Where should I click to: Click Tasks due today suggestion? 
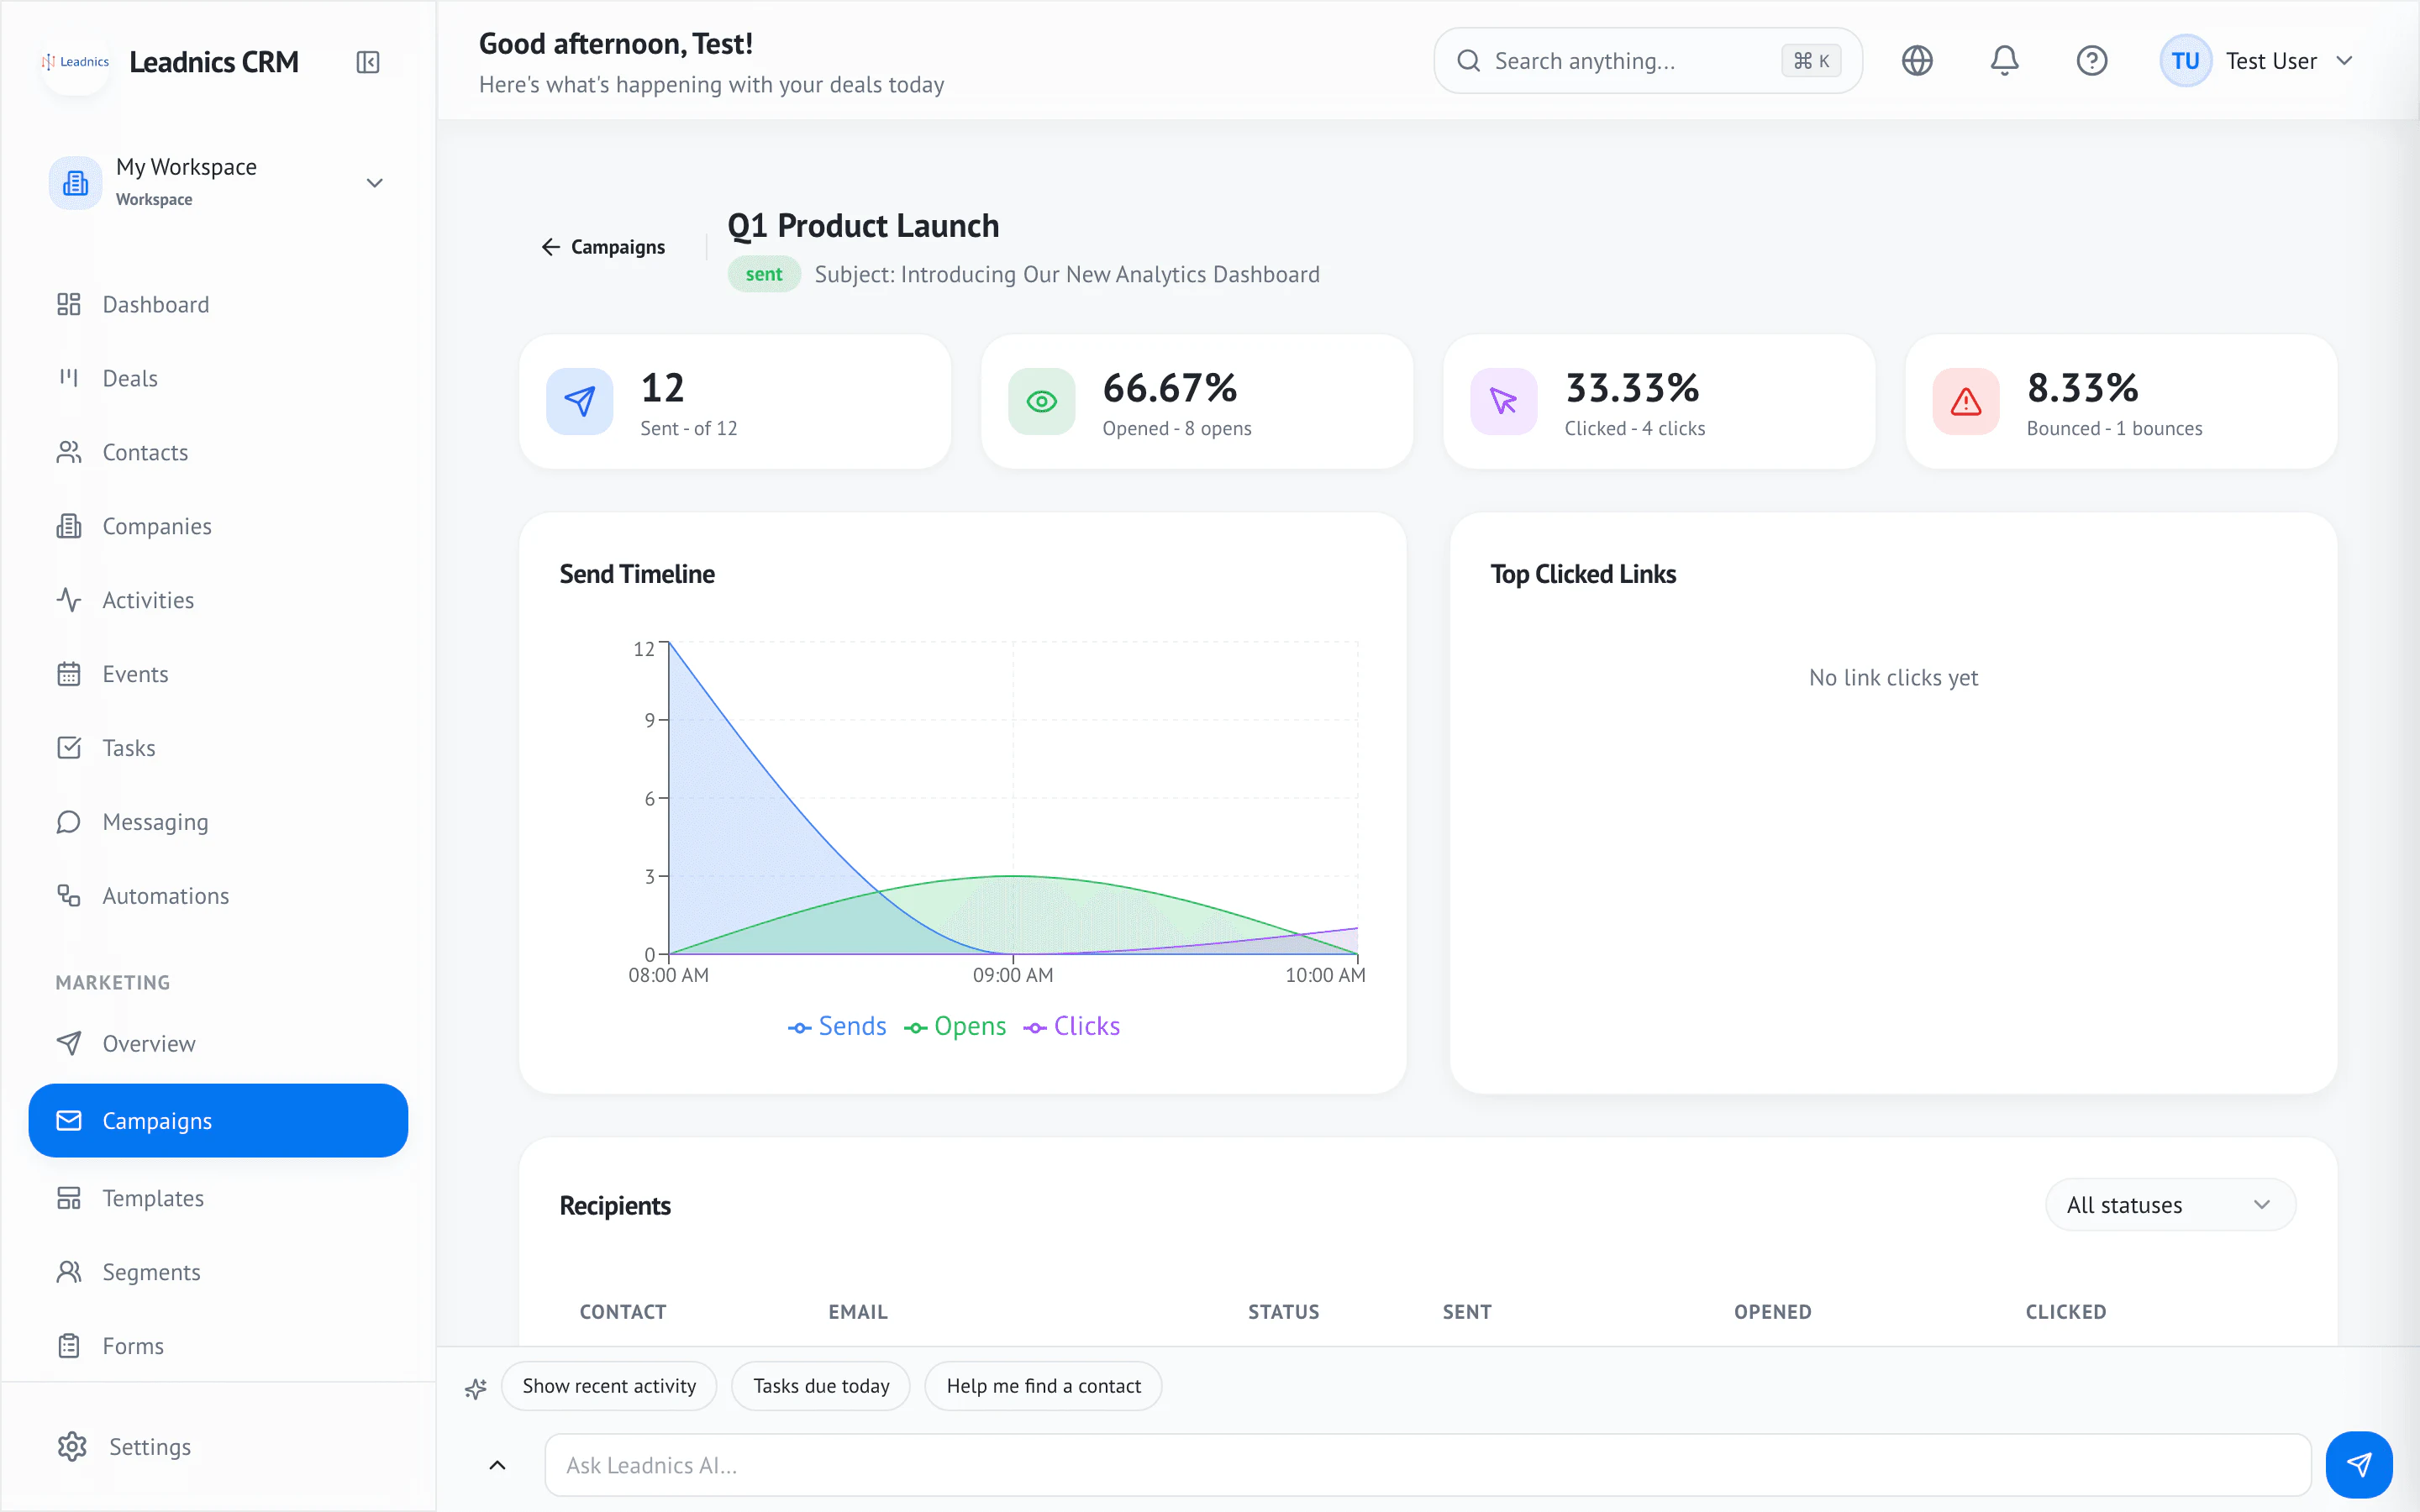[821, 1386]
